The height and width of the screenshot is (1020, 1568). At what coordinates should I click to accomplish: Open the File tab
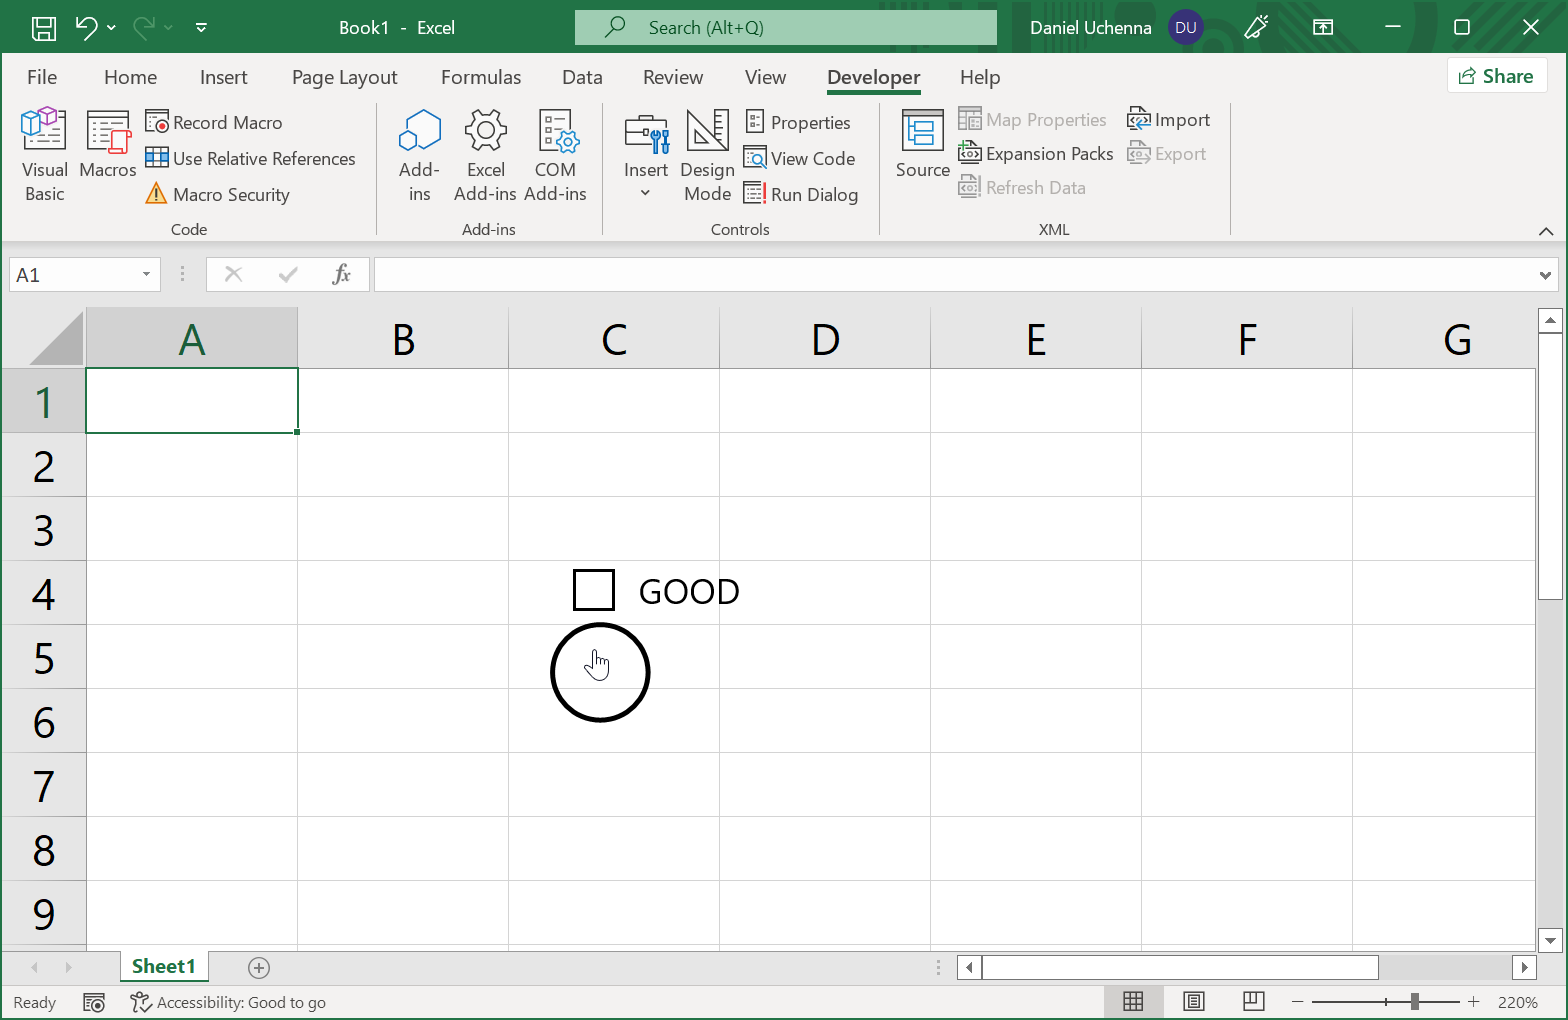pyautogui.click(x=42, y=77)
